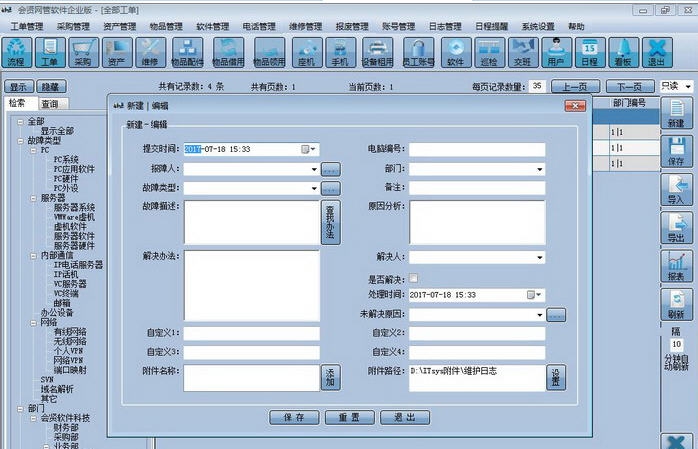Open the 报表 chart icon
The image size is (698, 449).
tap(677, 266)
